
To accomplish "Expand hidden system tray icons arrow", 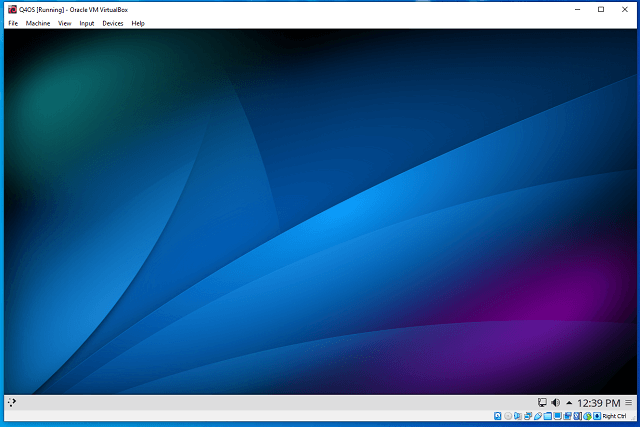I will coord(569,402).
